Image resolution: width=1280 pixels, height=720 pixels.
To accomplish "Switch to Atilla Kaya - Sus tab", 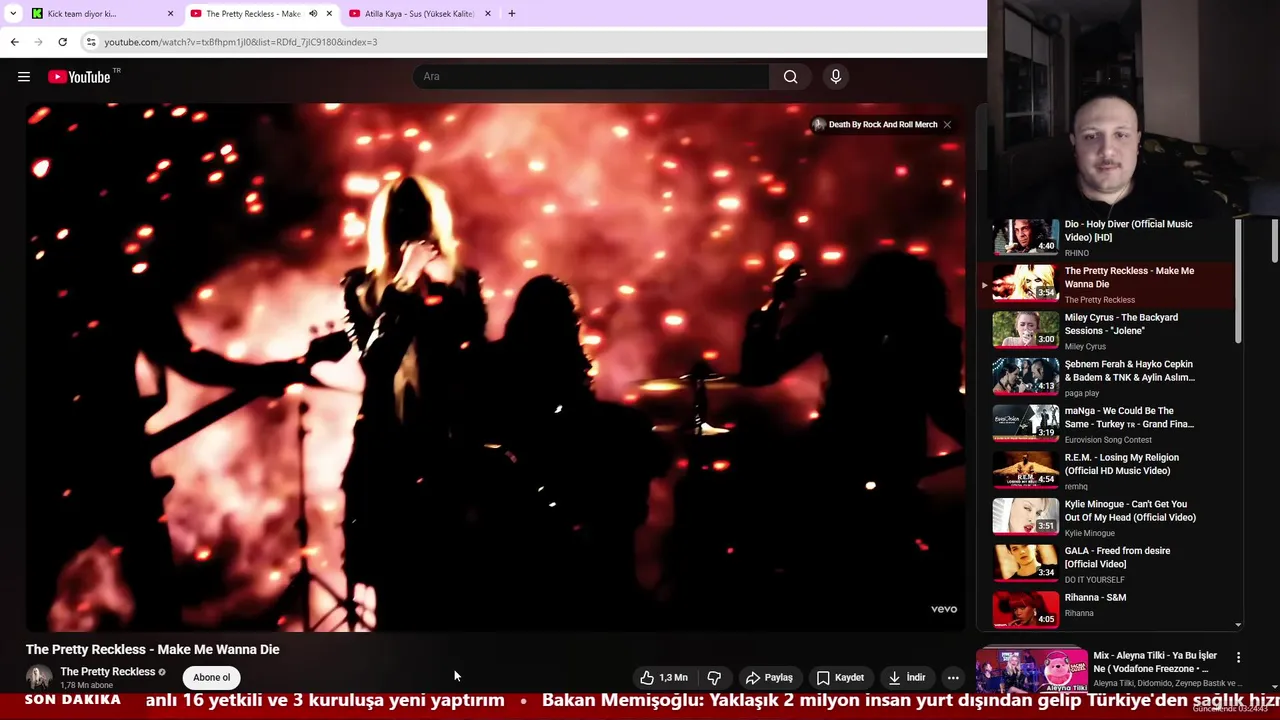I will [419, 14].
